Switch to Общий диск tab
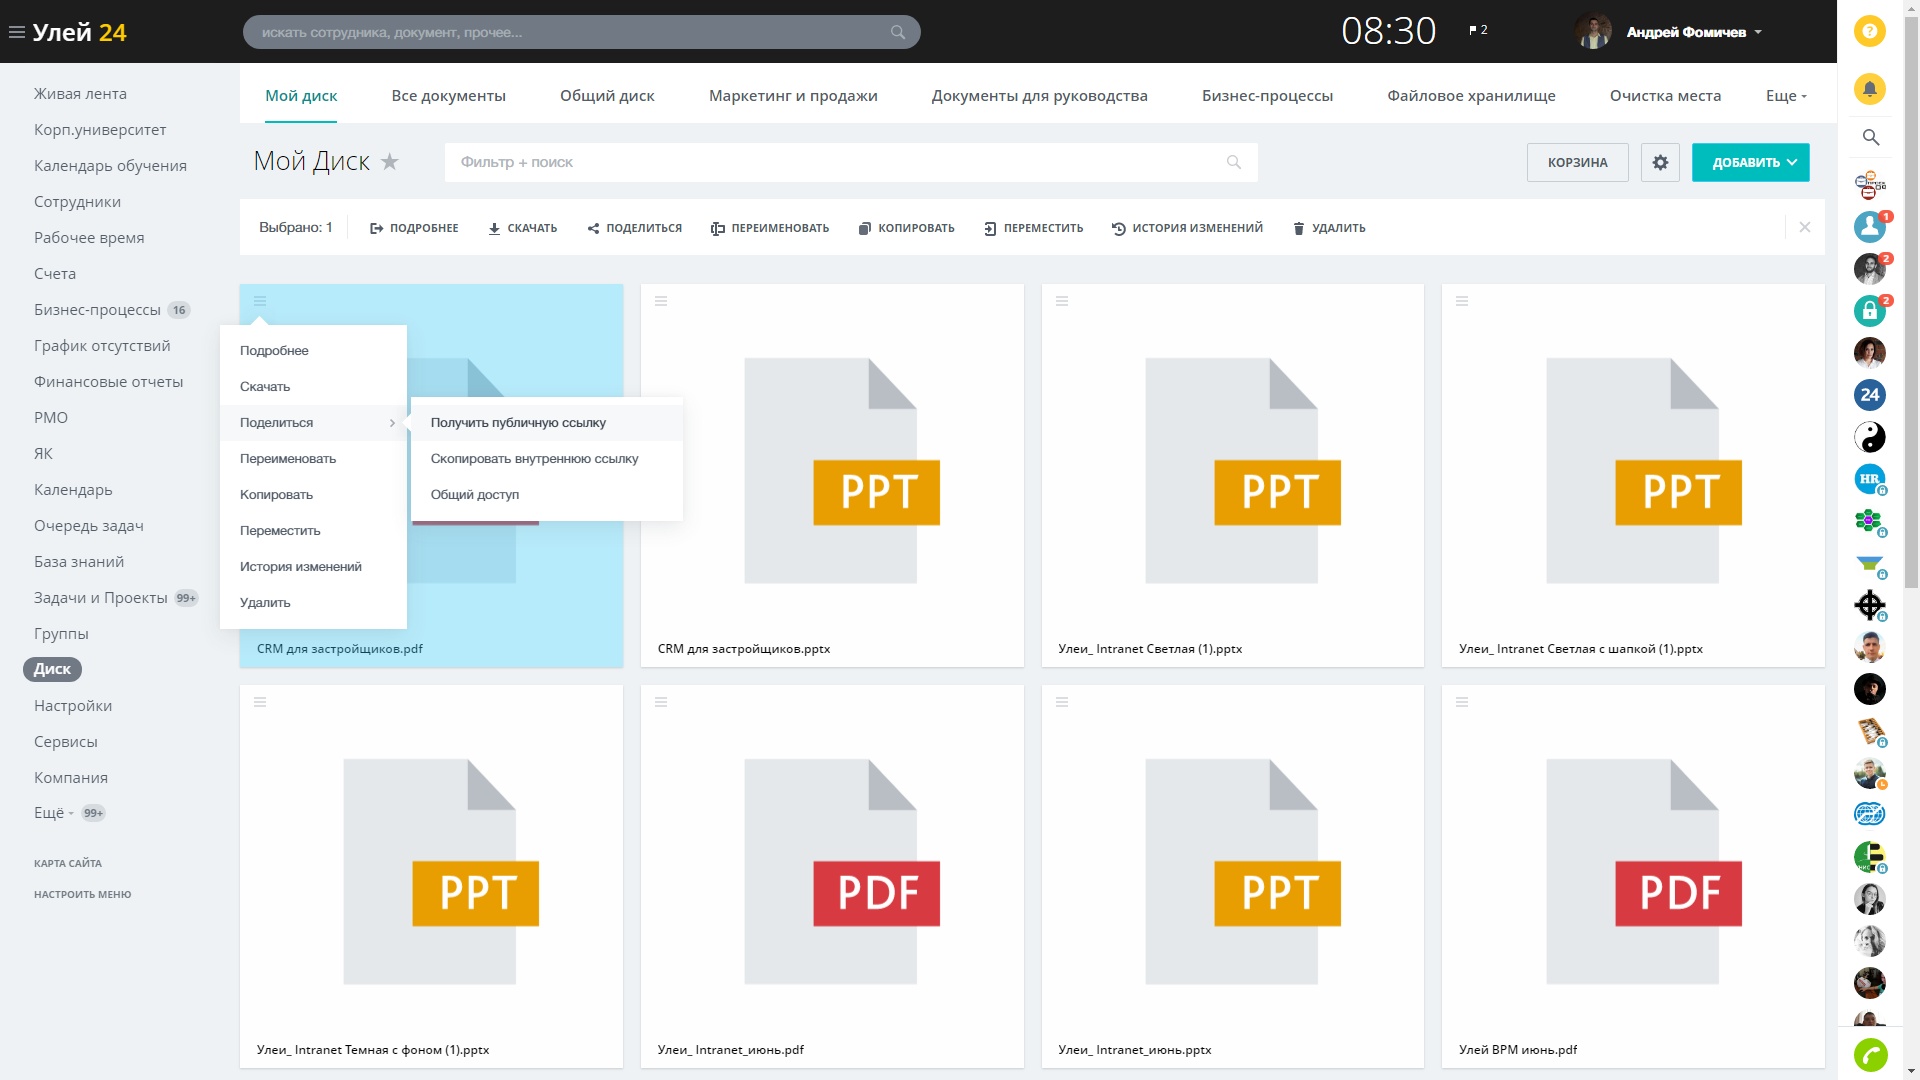Screen dimensions: 1920x1080 click(x=607, y=96)
